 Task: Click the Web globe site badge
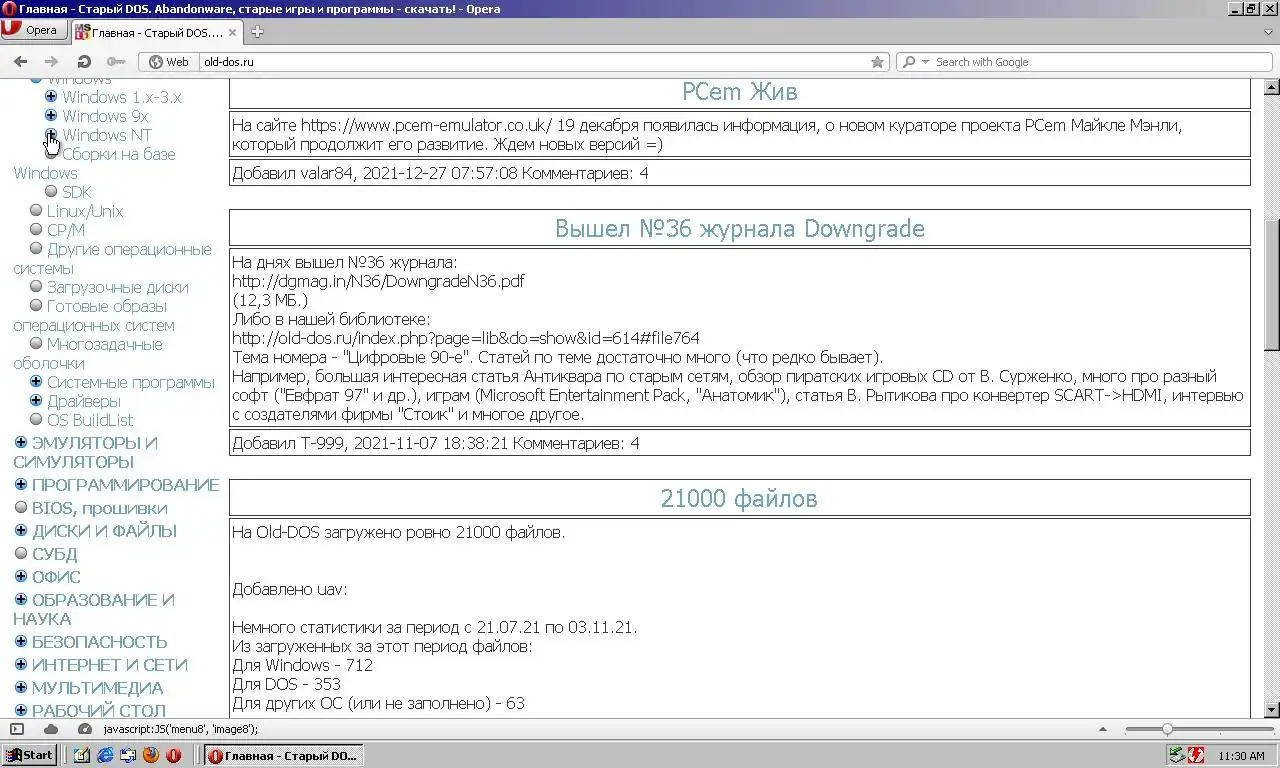168,62
